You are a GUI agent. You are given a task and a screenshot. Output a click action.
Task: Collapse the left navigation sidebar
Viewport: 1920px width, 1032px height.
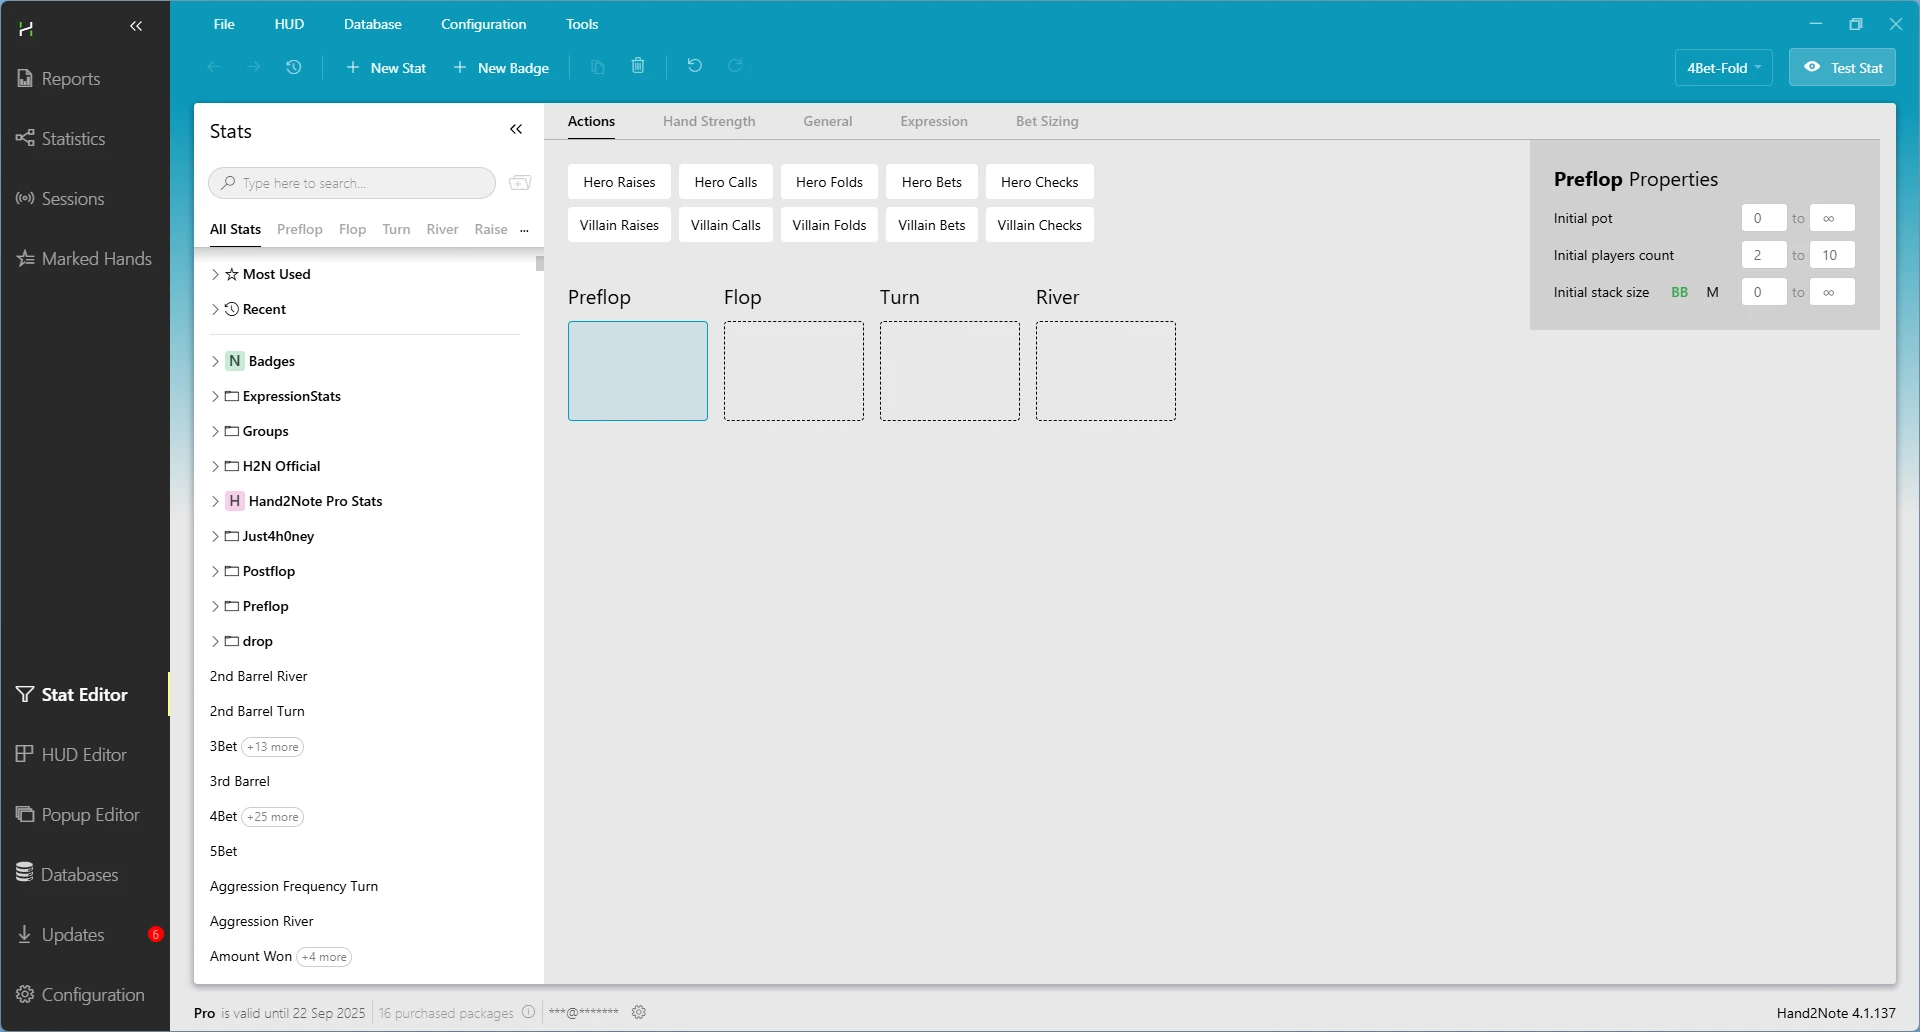(136, 27)
